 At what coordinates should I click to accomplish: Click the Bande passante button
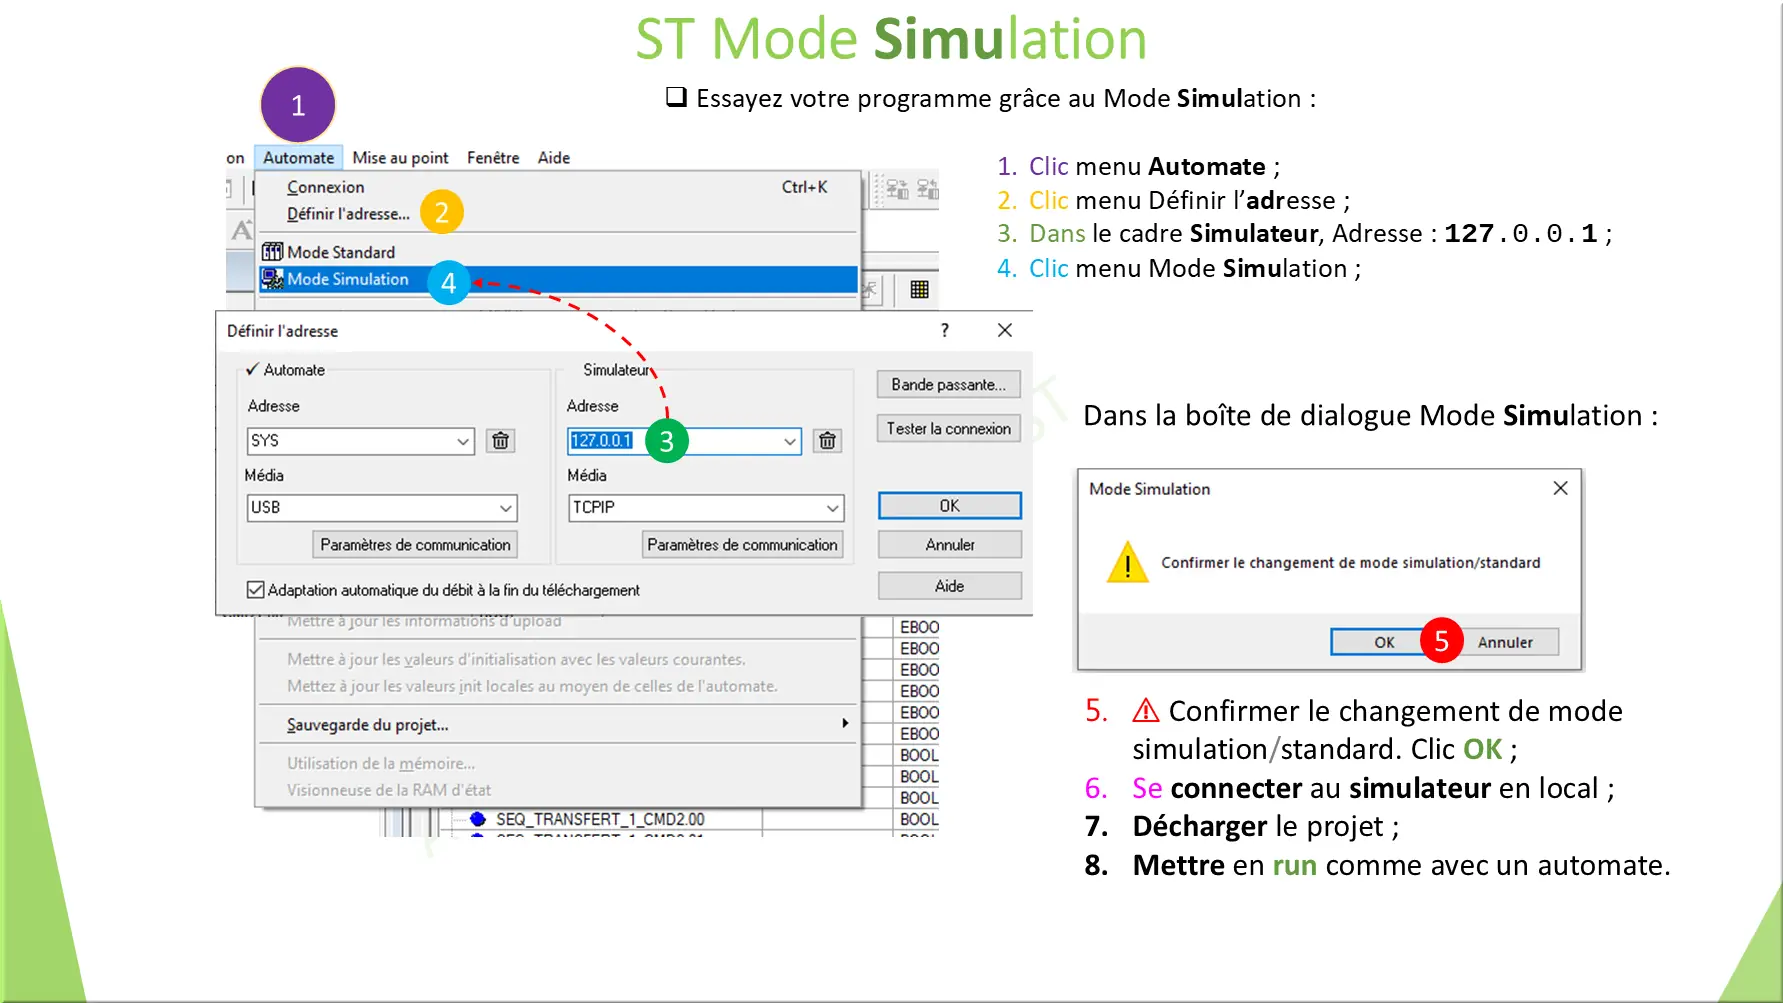(x=947, y=384)
